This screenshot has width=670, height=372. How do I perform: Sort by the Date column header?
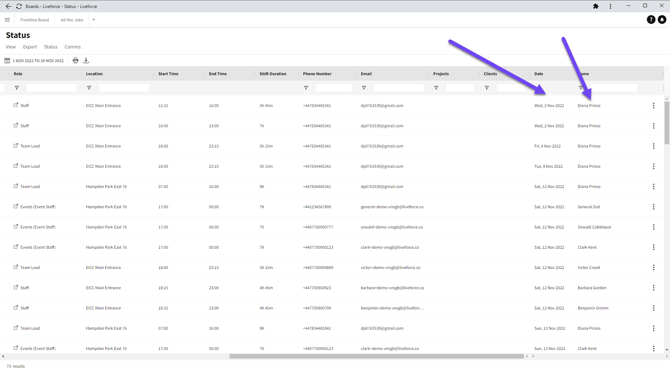coord(539,74)
